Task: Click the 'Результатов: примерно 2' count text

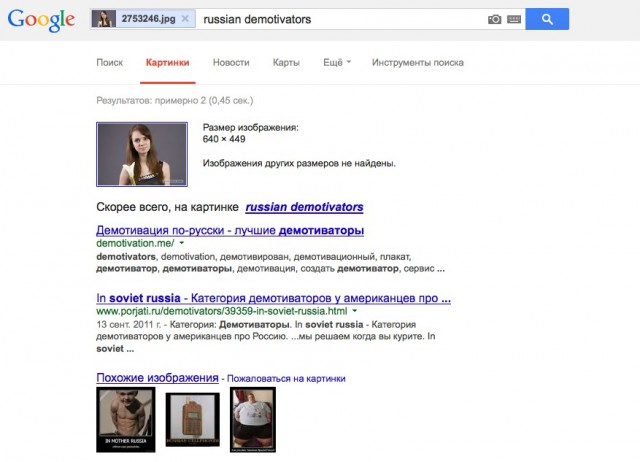Action: point(175,100)
